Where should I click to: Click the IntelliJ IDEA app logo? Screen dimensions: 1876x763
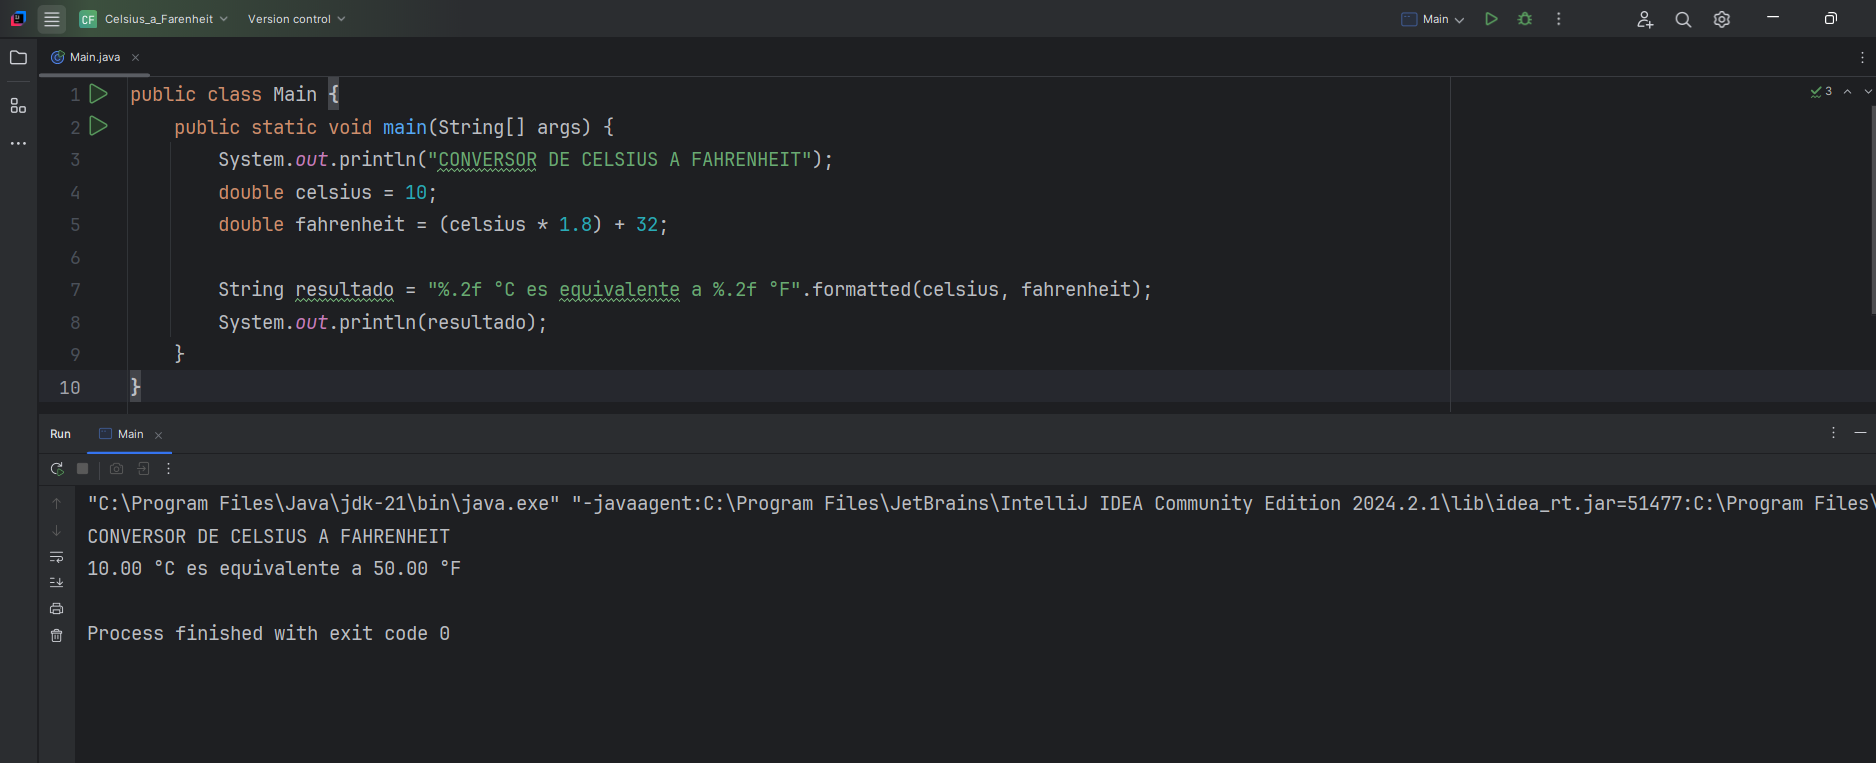(x=18, y=19)
